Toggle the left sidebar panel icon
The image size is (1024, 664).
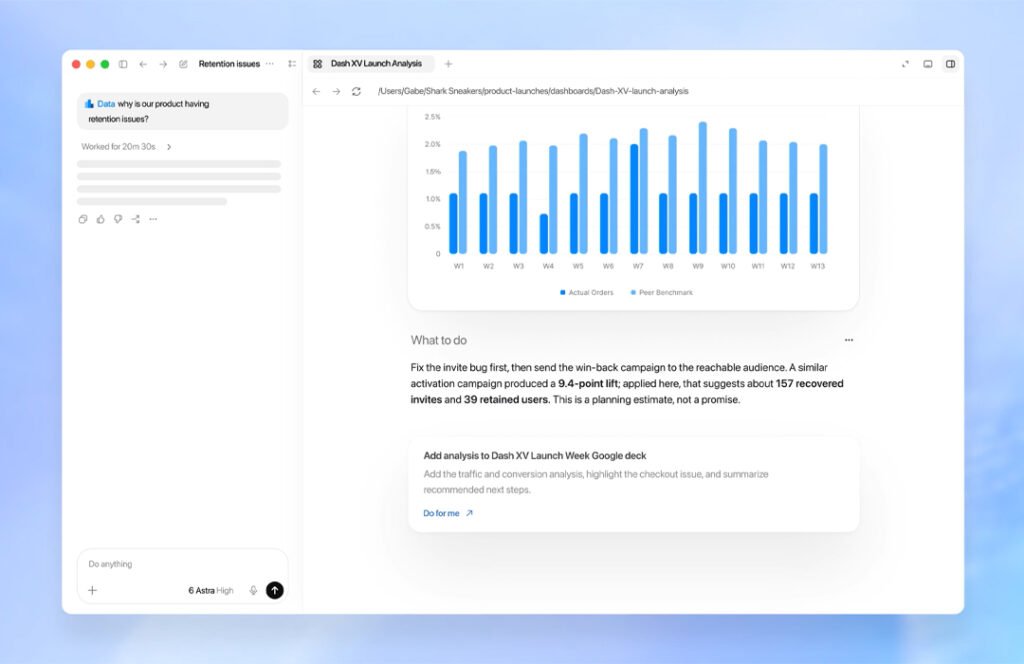[123, 64]
